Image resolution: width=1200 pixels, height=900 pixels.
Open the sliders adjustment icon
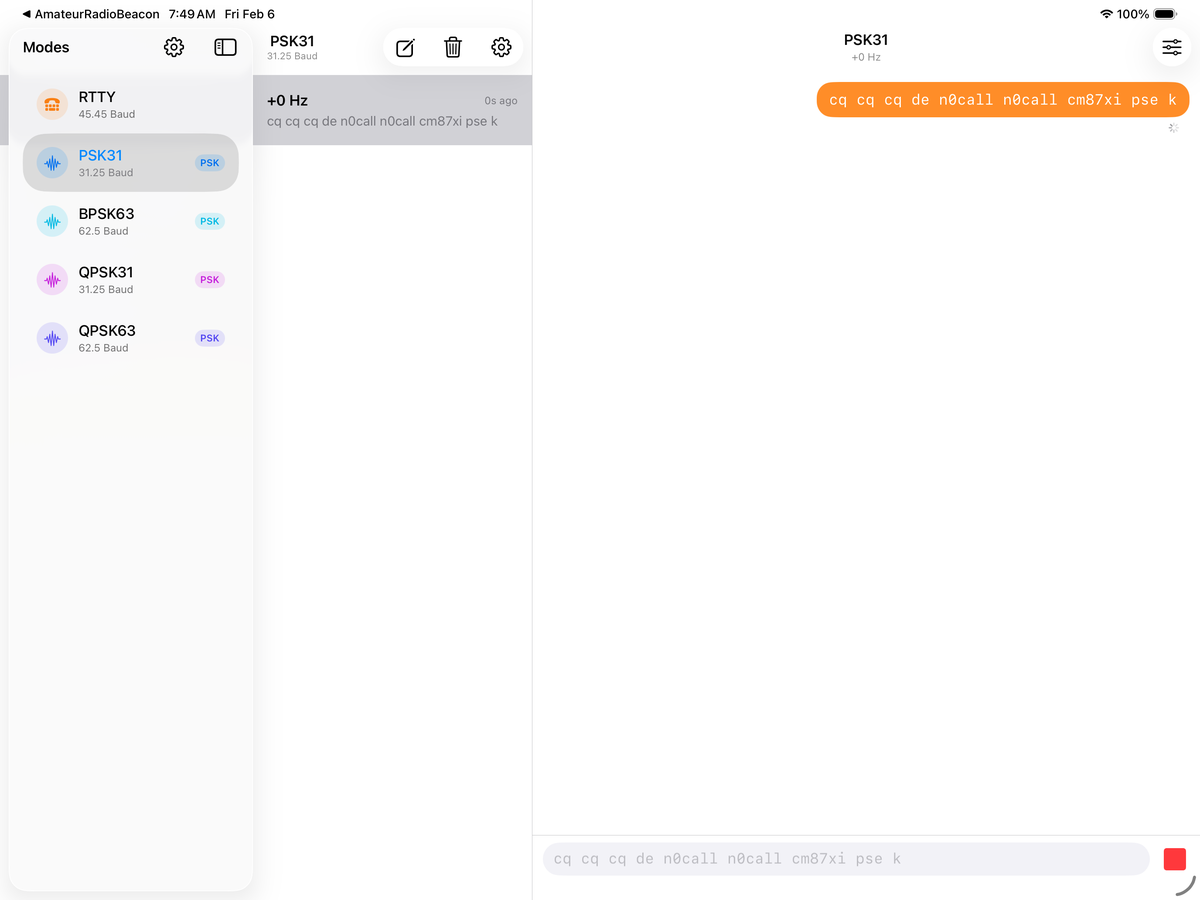pyautogui.click(x=1172, y=47)
